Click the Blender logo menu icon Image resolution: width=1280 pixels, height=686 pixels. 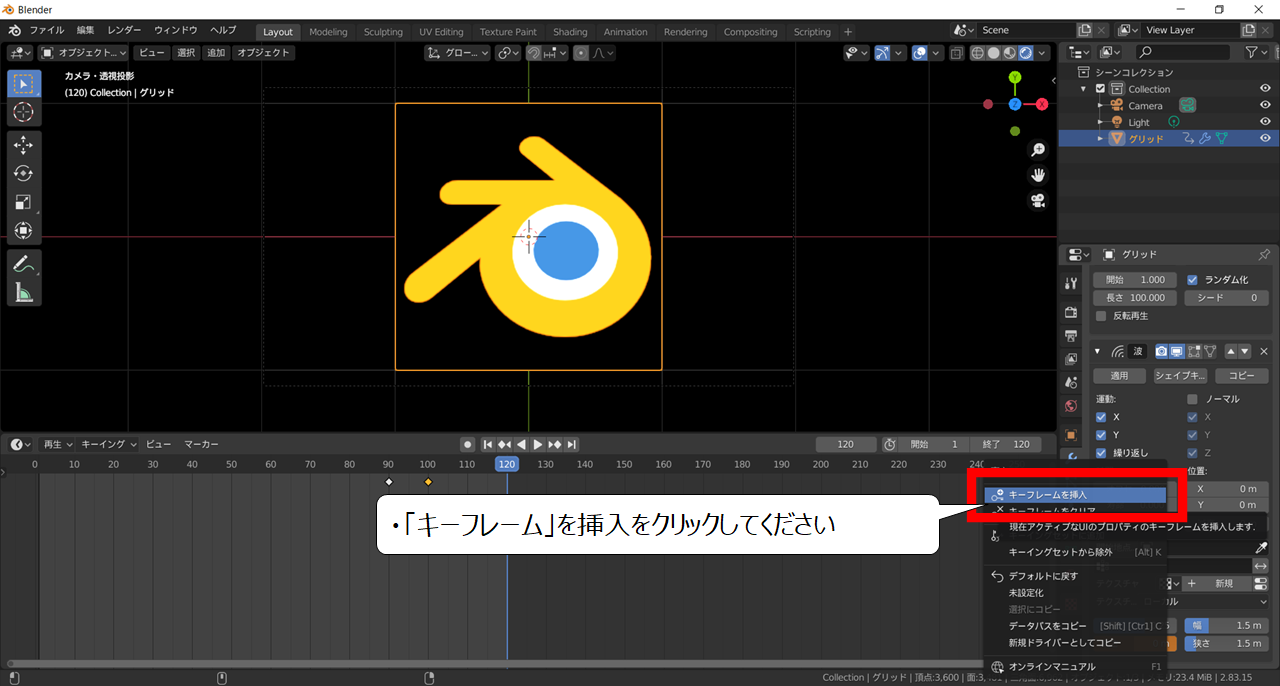[x=15, y=31]
